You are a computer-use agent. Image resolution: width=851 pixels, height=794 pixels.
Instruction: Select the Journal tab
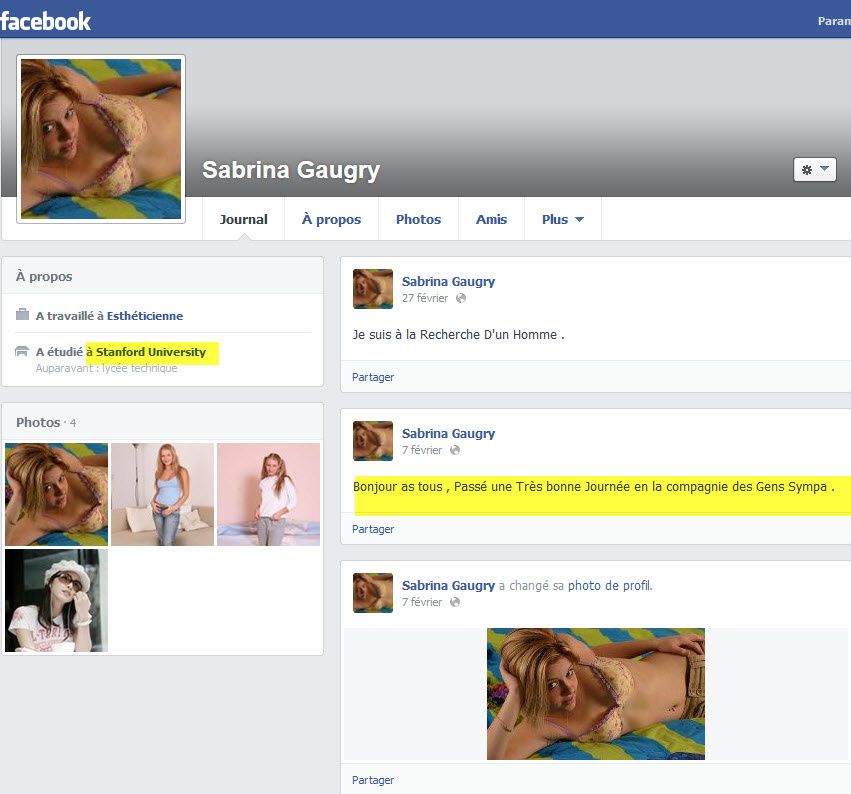coord(244,219)
